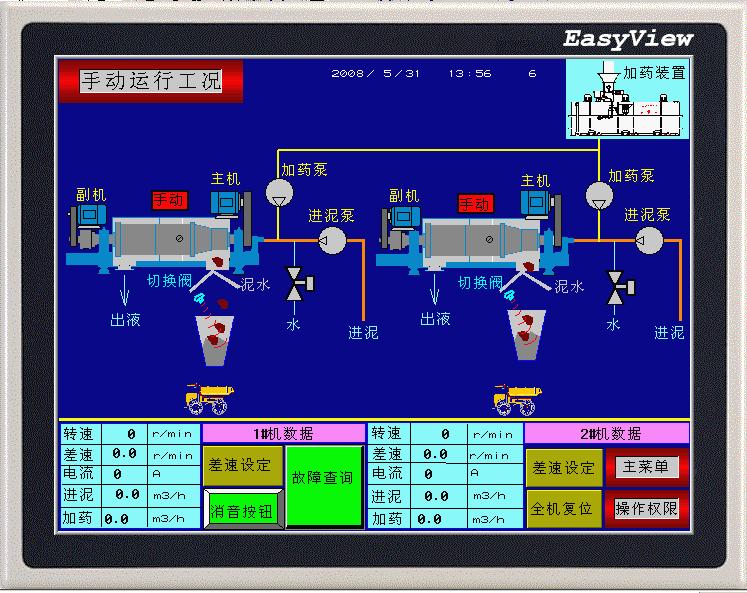Click machine 1 出液 outlet arrow
747x593 pixels.
click(125, 290)
